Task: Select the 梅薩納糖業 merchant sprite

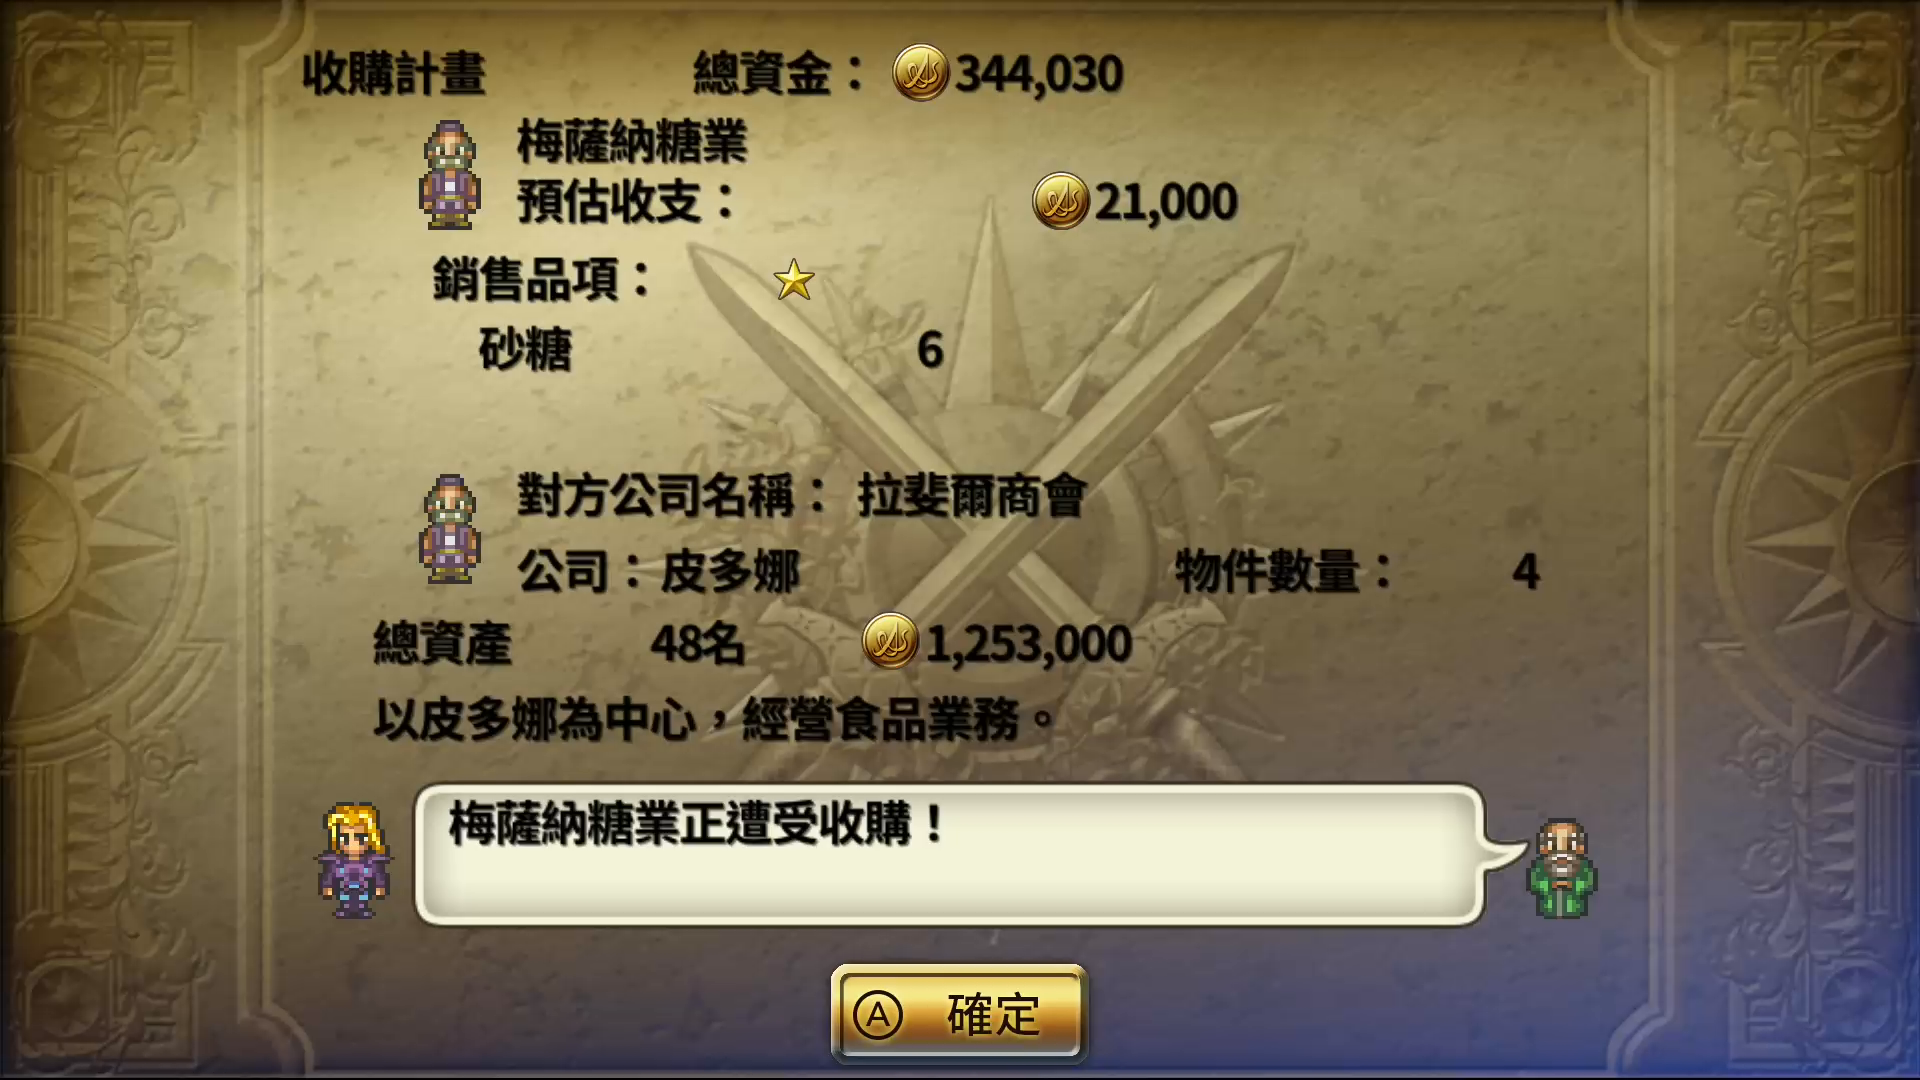Action: coord(450,175)
